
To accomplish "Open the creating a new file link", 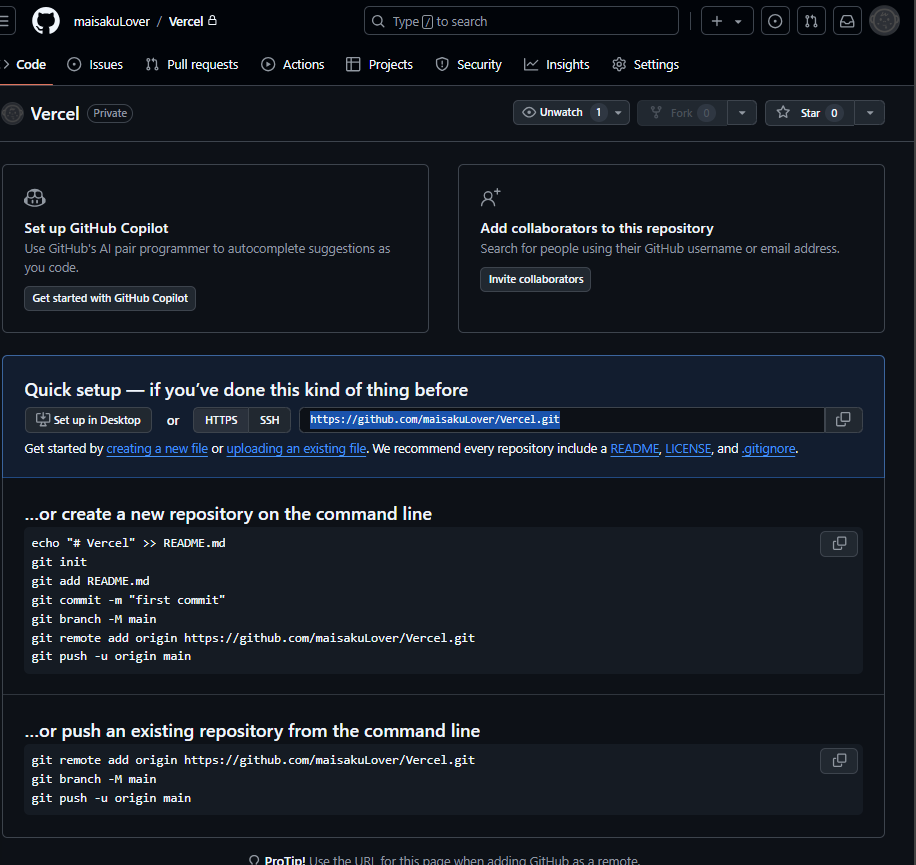I will 157,449.
